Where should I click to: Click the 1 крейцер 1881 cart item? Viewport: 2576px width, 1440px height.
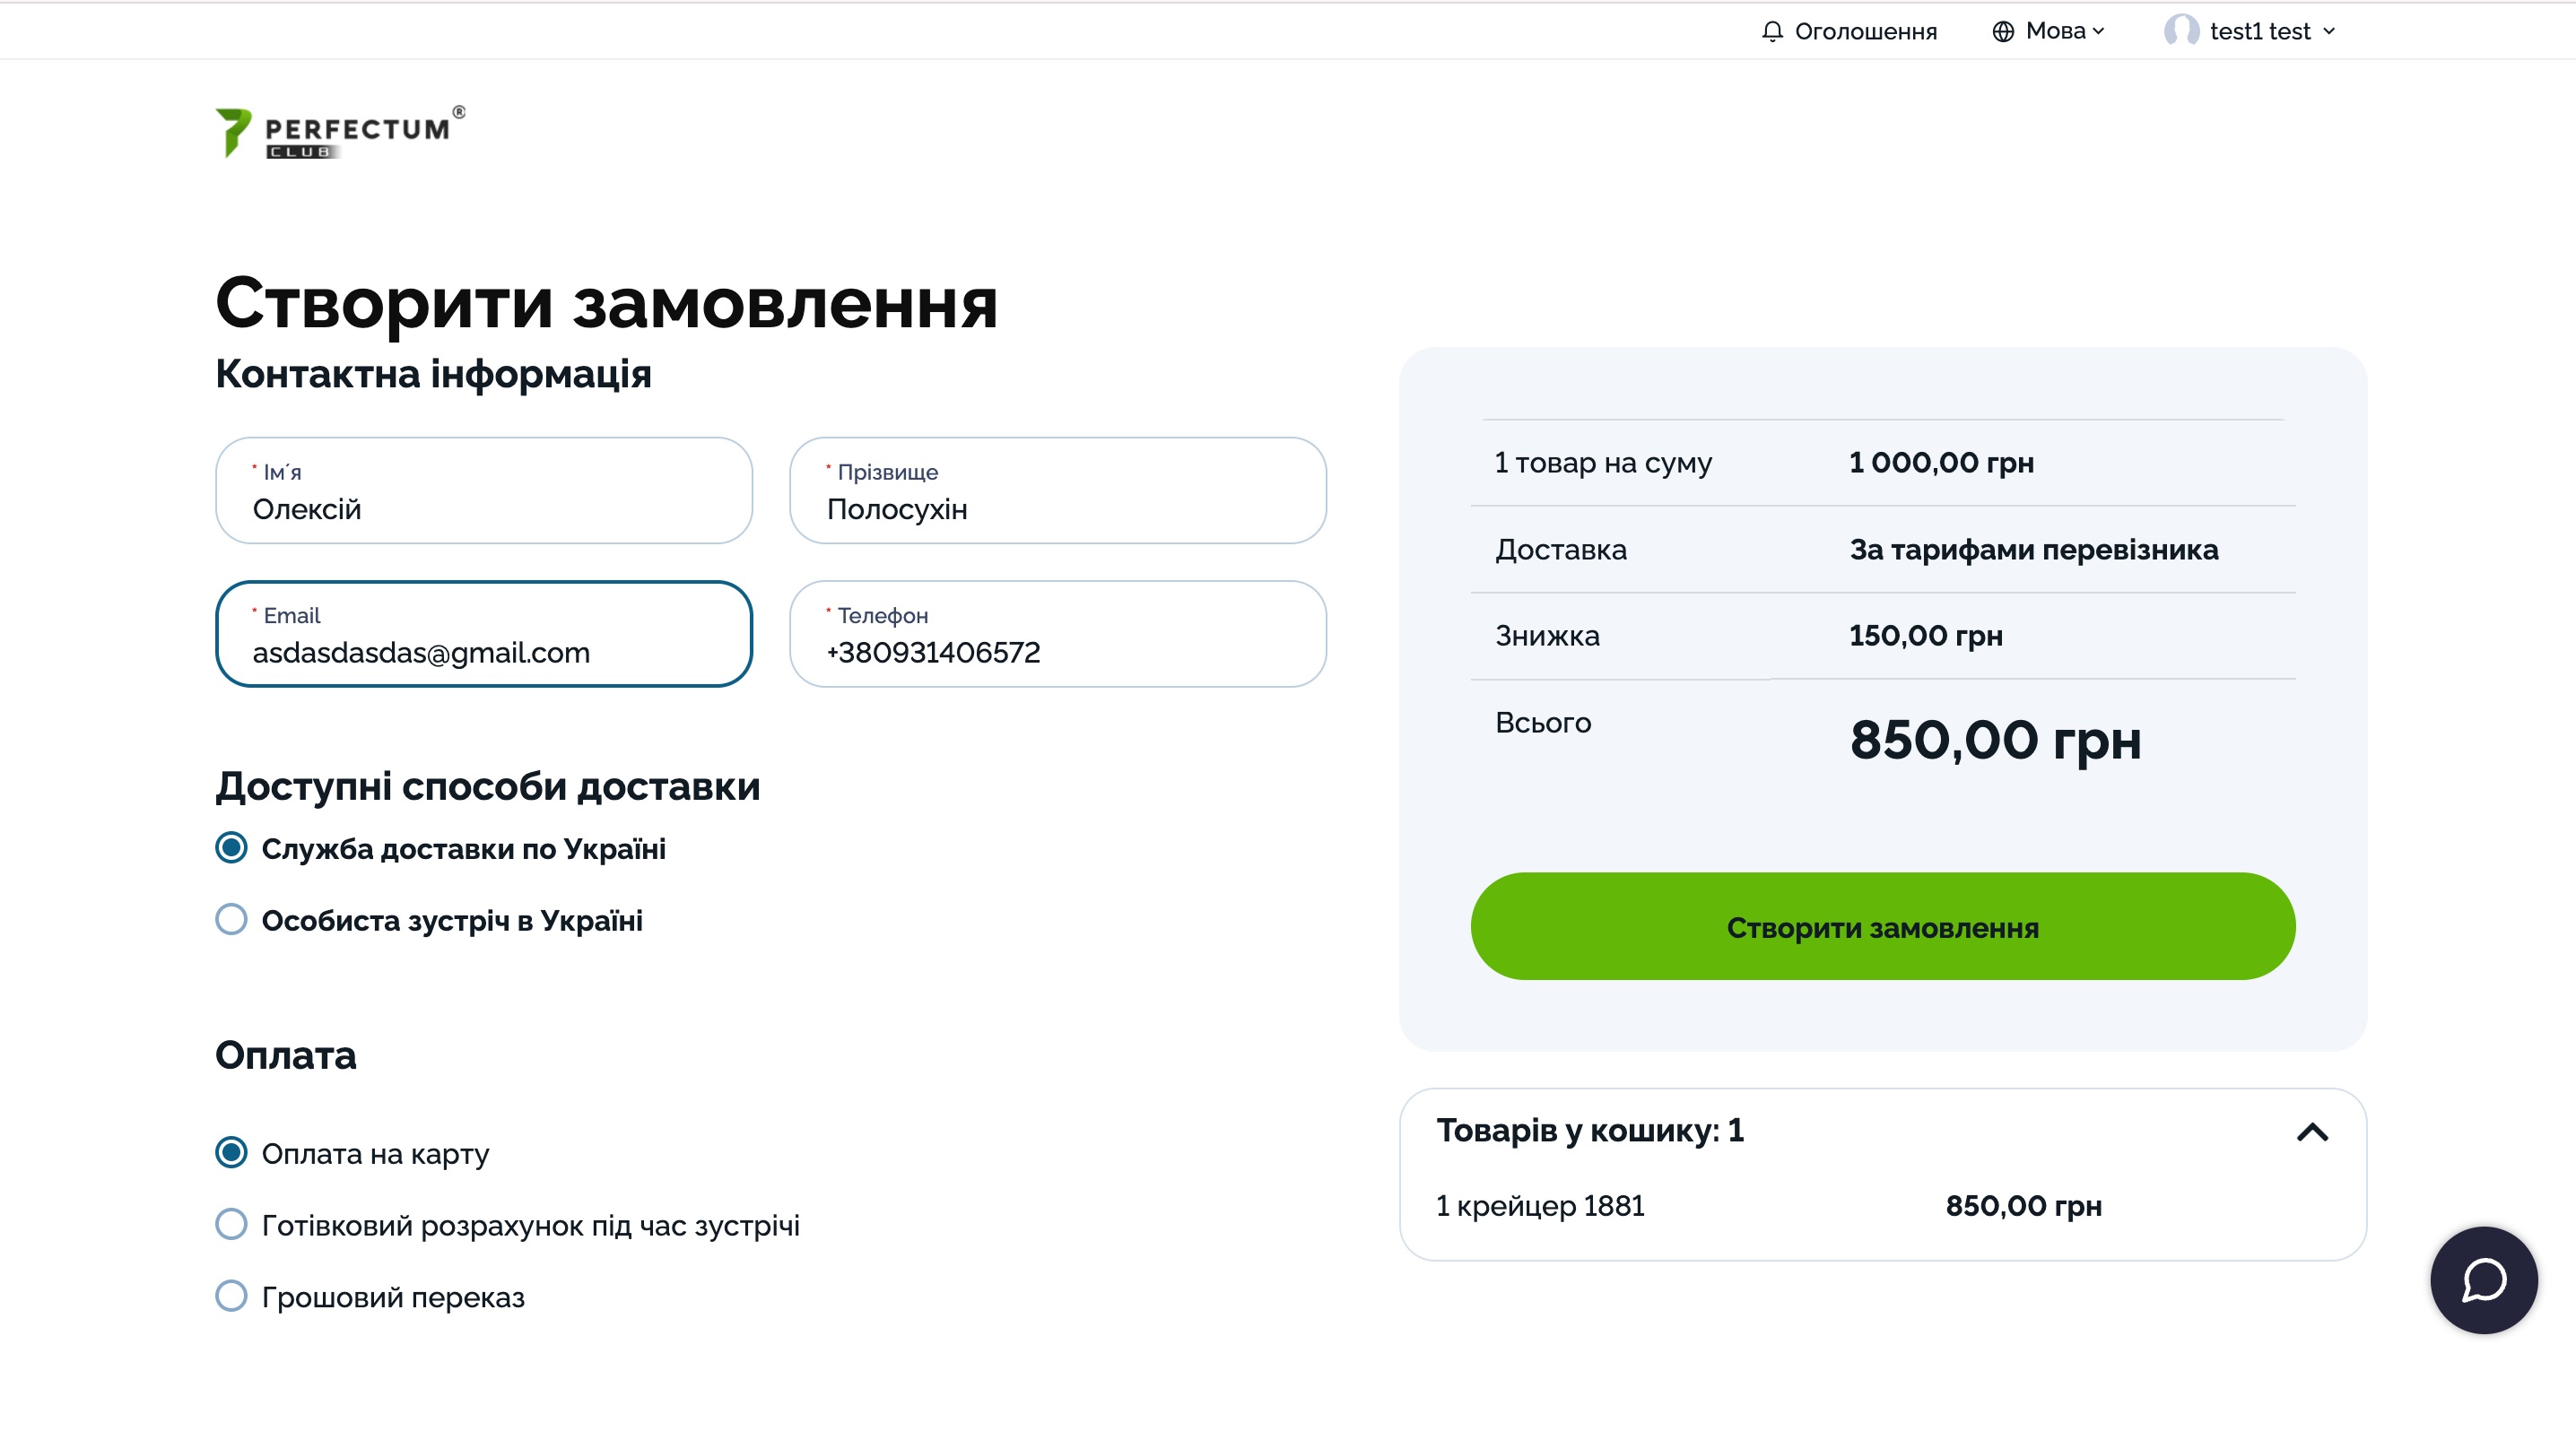click(x=1540, y=1205)
